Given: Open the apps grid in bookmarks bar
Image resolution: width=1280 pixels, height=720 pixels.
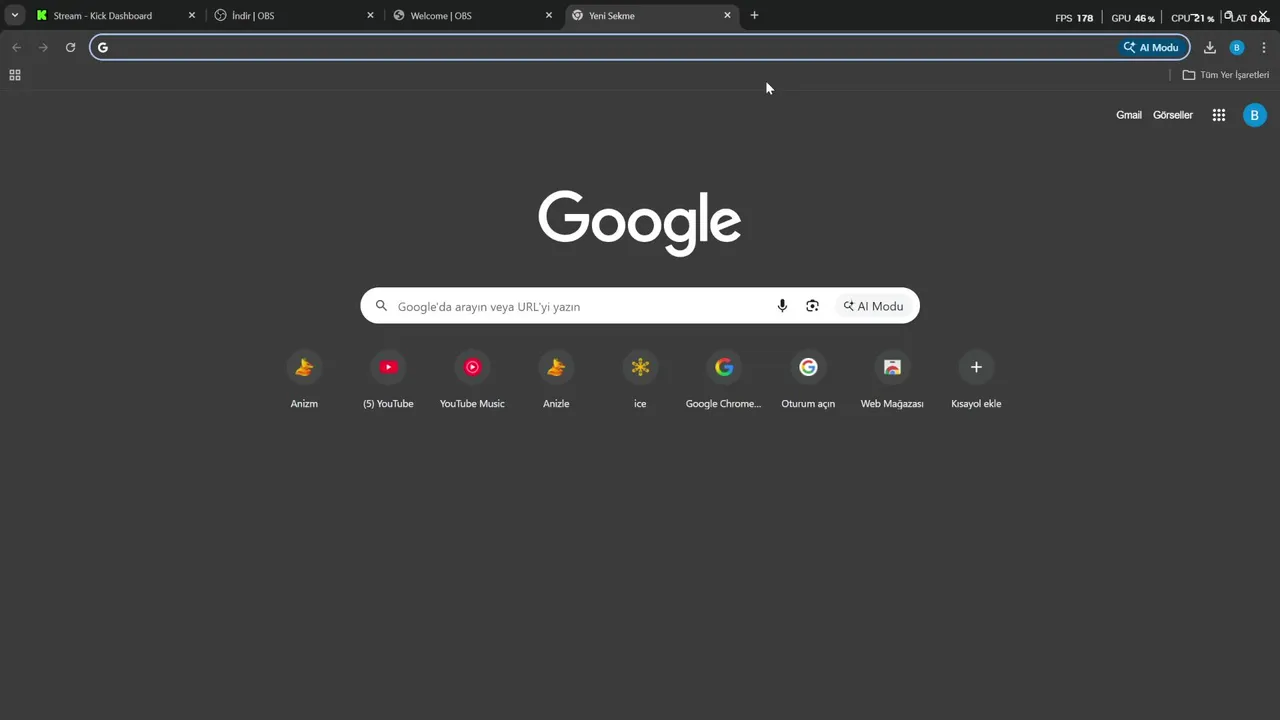Looking at the screenshot, I should coord(15,75).
